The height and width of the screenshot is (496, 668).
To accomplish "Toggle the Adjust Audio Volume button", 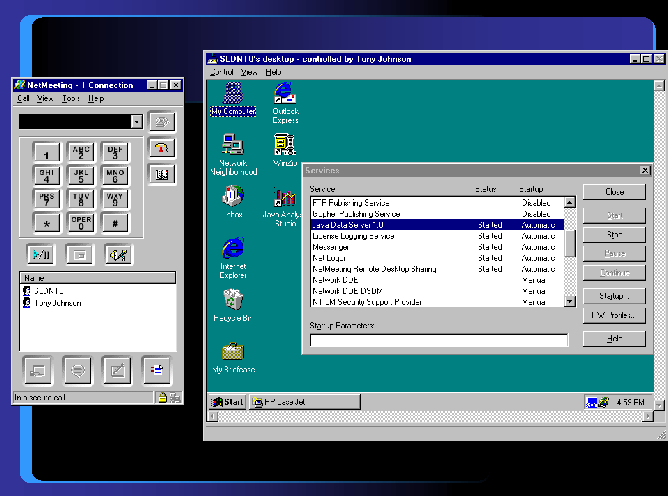I will point(117,254).
